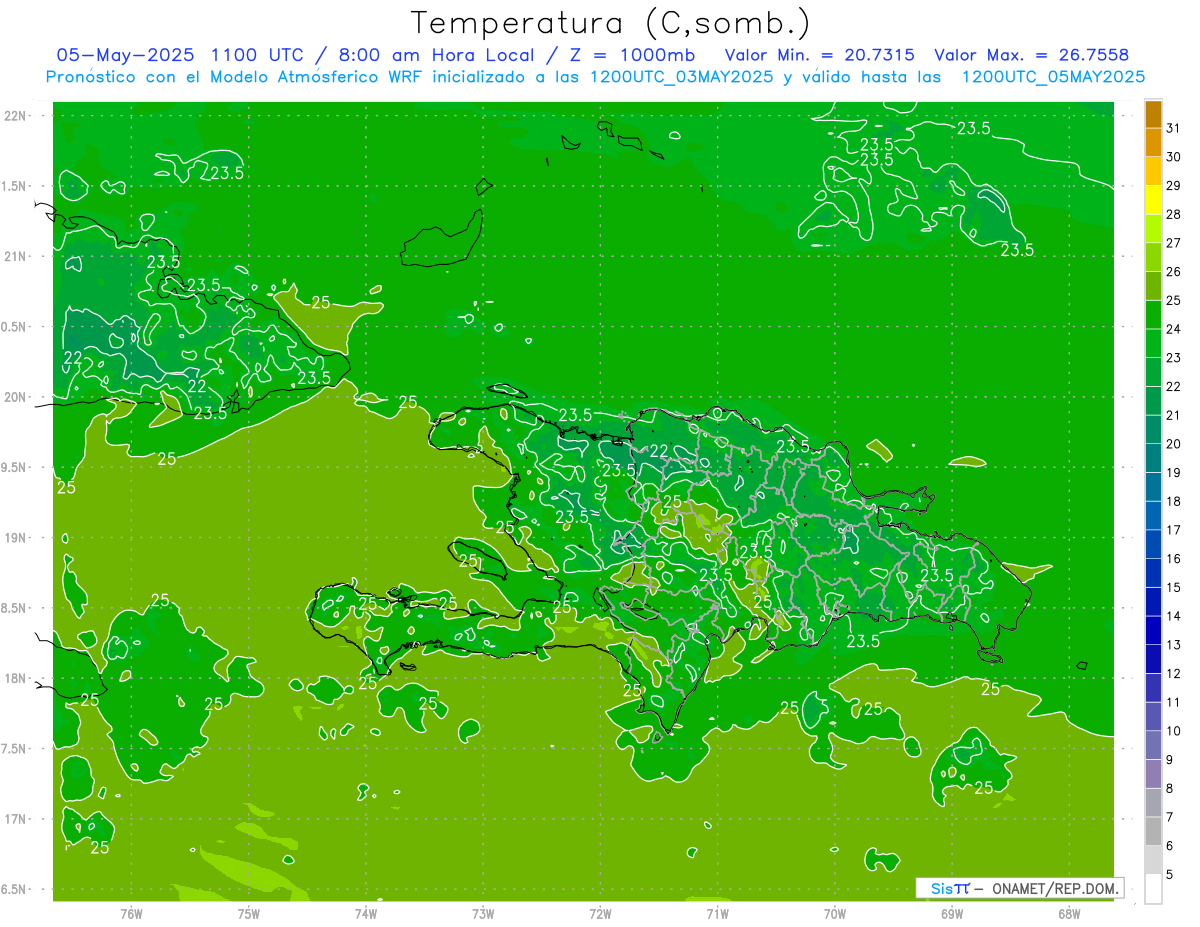Click the purple swatch between 8 and 9
The image size is (1200, 927).
(x=1153, y=774)
